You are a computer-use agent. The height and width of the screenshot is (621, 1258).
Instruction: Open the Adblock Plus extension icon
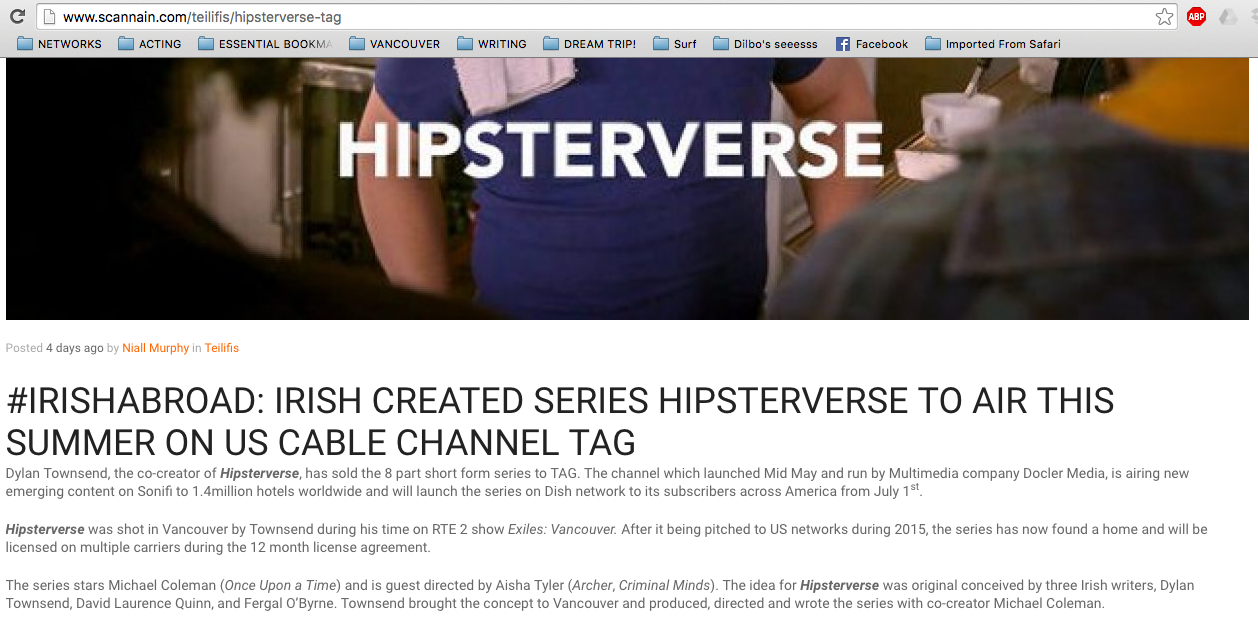pos(1196,16)
